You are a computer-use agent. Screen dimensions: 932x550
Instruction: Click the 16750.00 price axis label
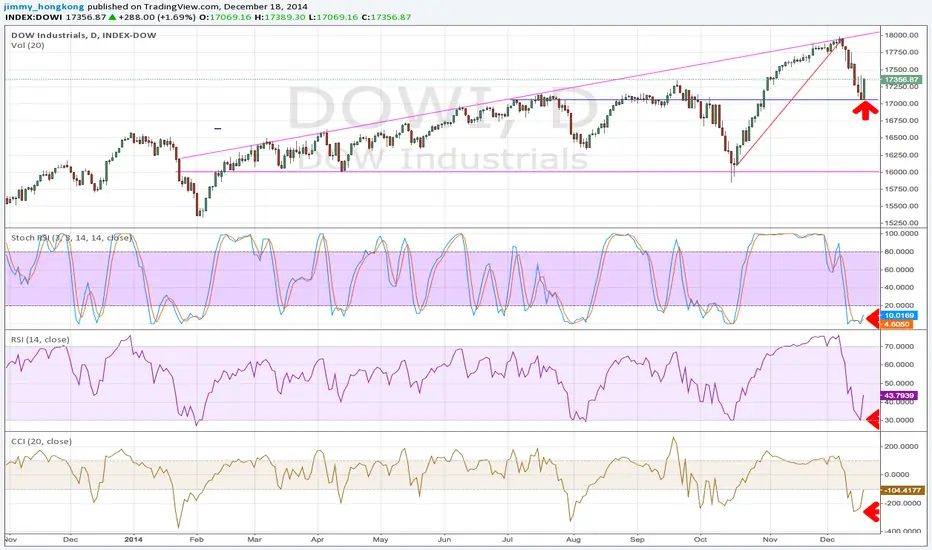pos(902,121)
